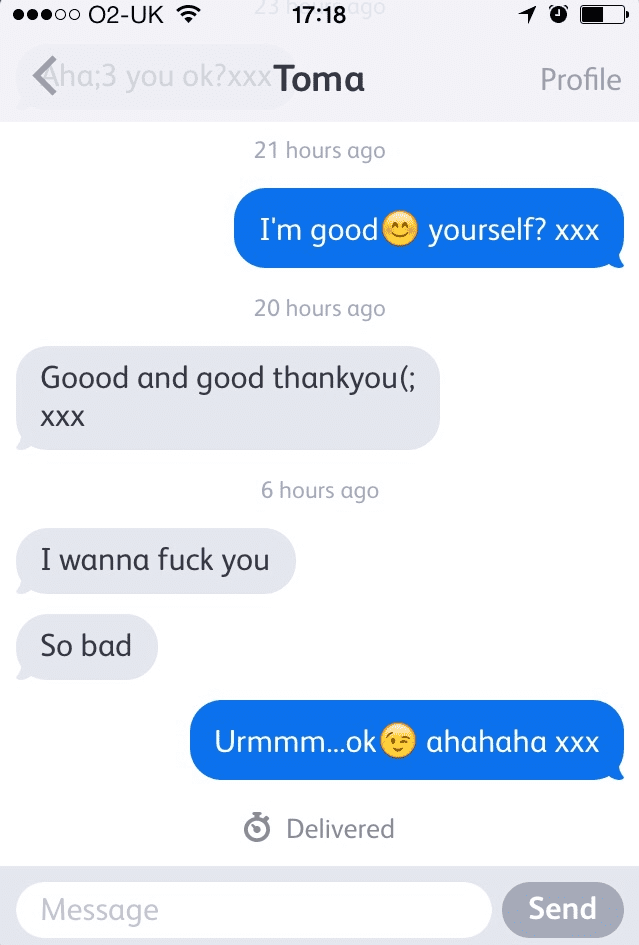Select the "I'm good yourself?" blue bubble
This screenshot has width=639, height=945.
coord(429,228)
